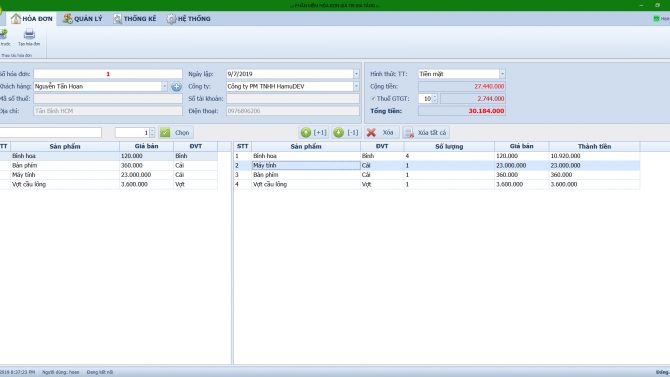Screen dimensions: 670x377
Task: Click 10.920.000 in Thành tiền column
Action: click(565, 156)
